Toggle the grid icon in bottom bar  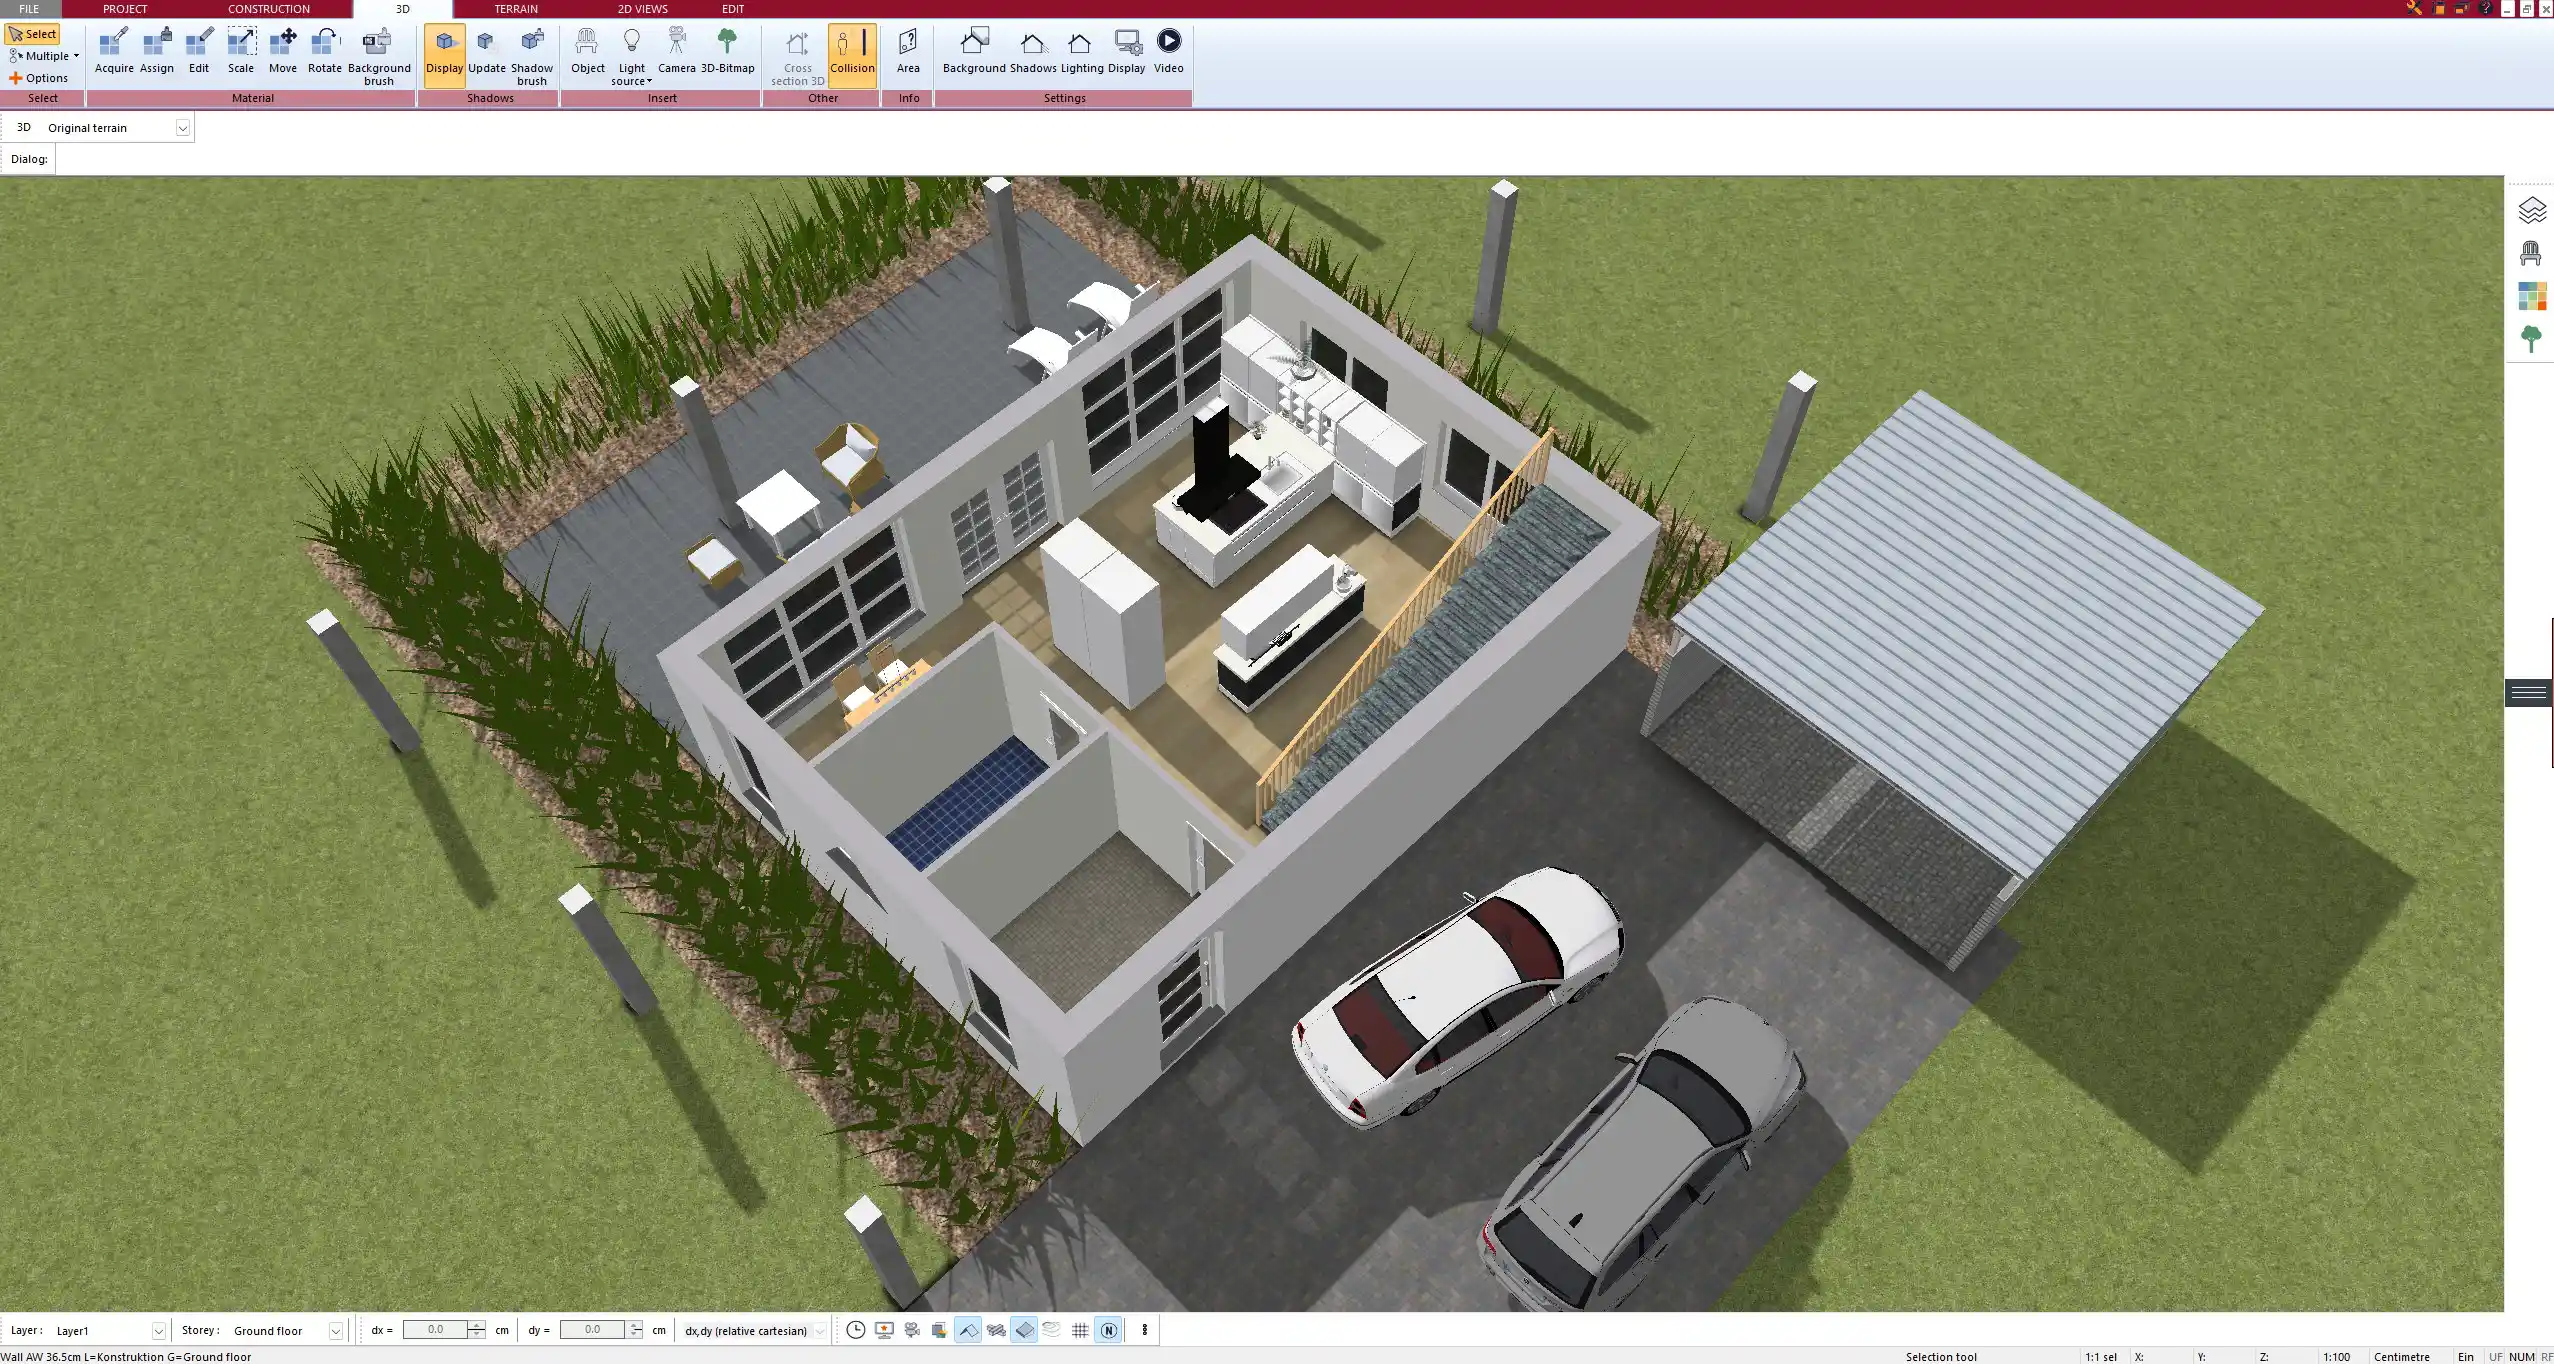[x=1080, y=1330]
